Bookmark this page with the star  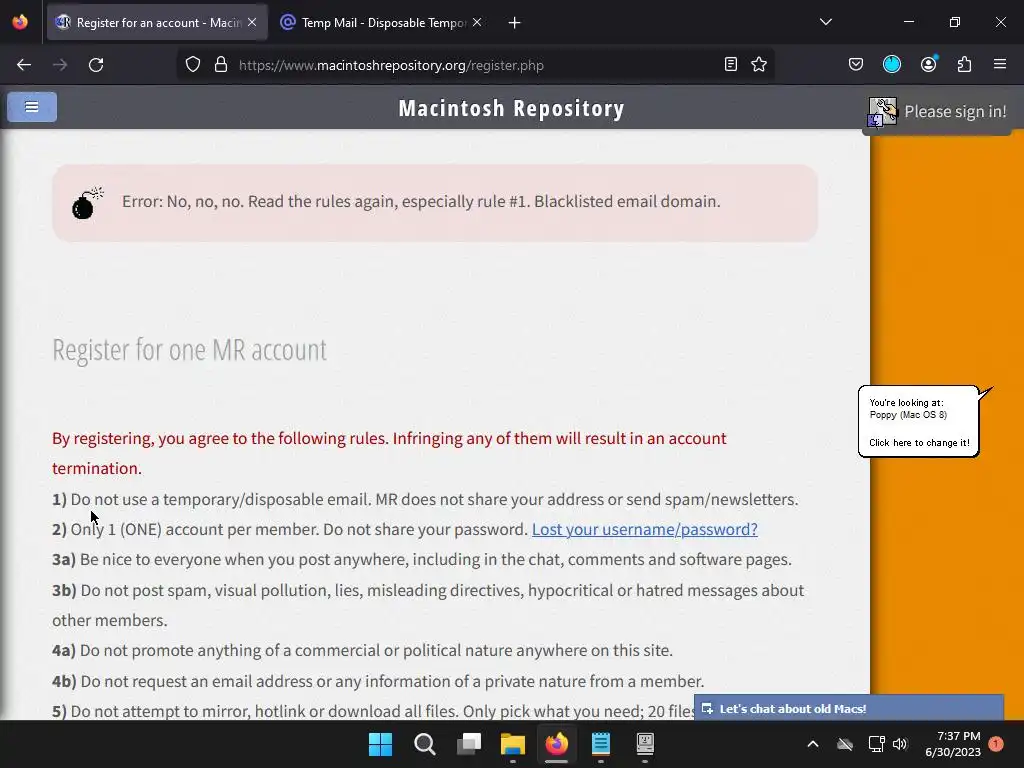[759, 64]
